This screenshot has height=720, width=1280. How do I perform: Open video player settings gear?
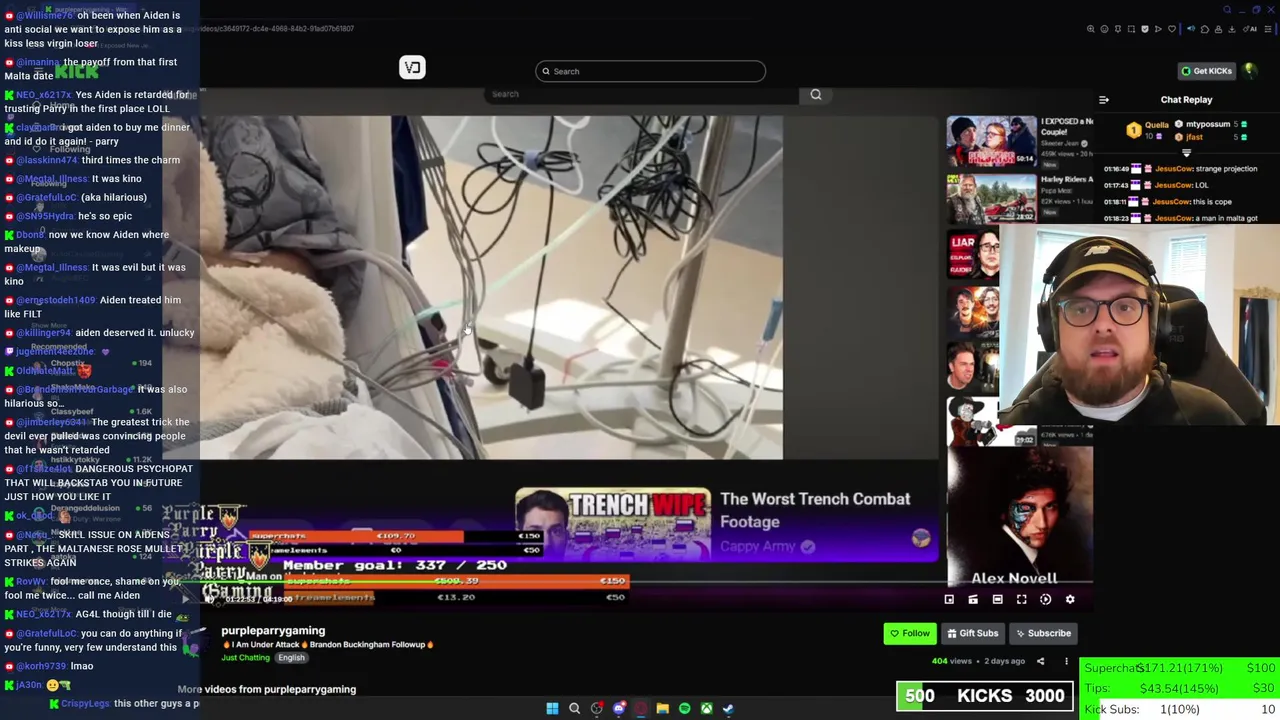click(1070, 599)
